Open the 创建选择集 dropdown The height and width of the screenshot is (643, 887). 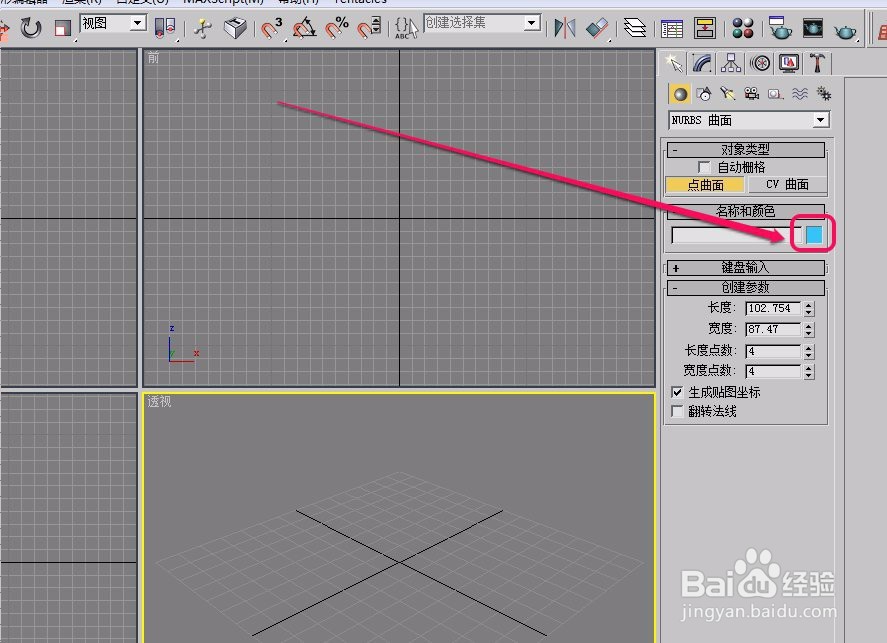pos(482,23)
